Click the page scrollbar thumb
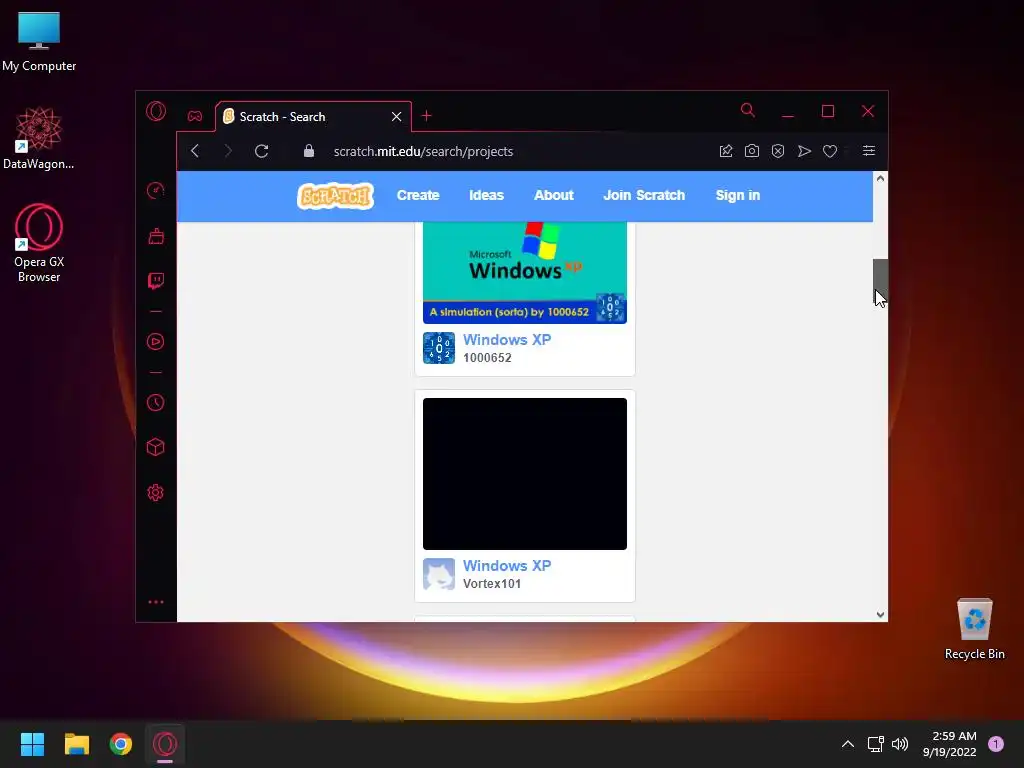Viewport: 1024px width, 768px height. (x=880, y=281)
